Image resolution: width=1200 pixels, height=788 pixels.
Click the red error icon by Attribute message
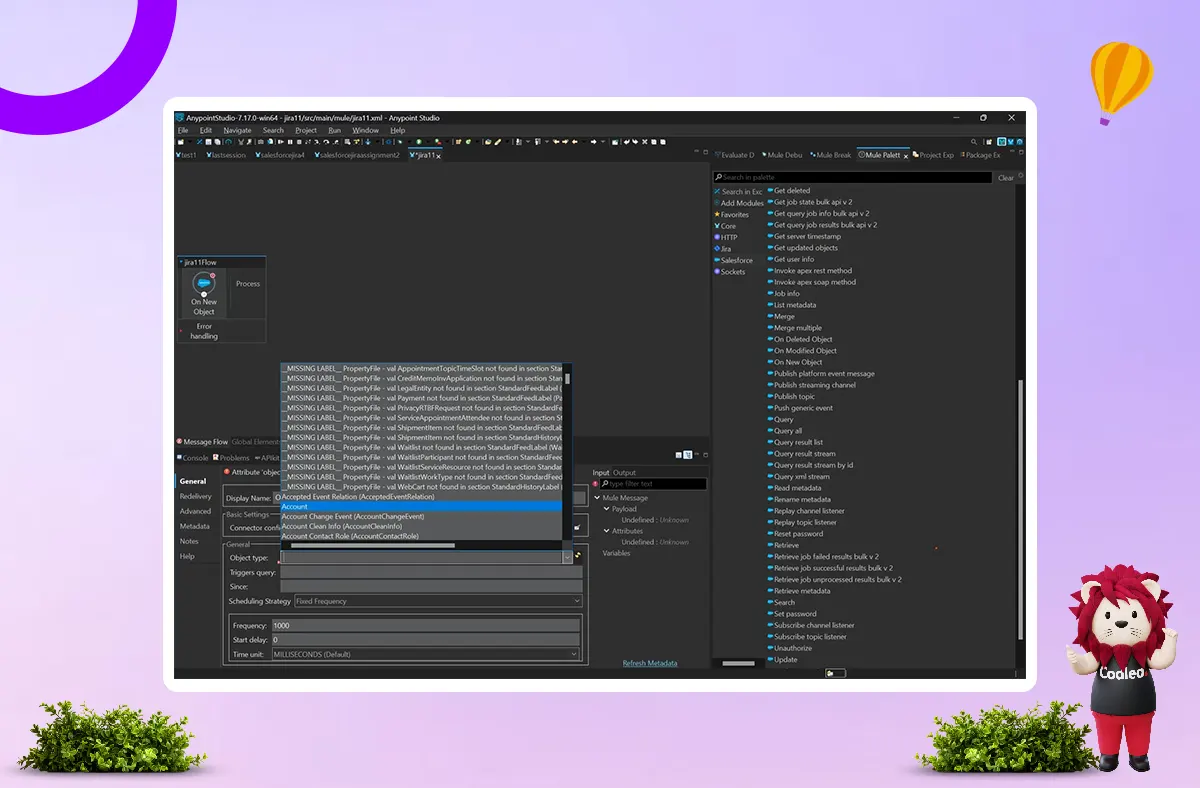227,471
